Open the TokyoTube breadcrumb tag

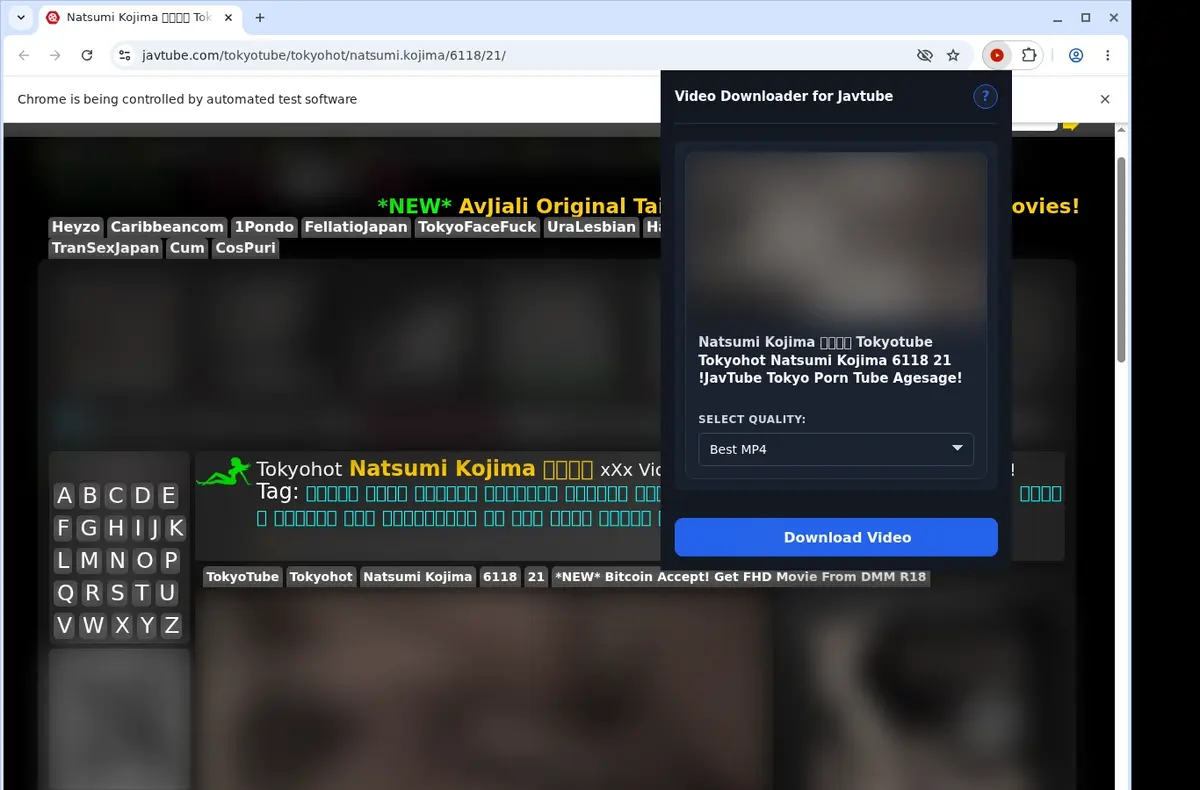[x=243, y=577]
